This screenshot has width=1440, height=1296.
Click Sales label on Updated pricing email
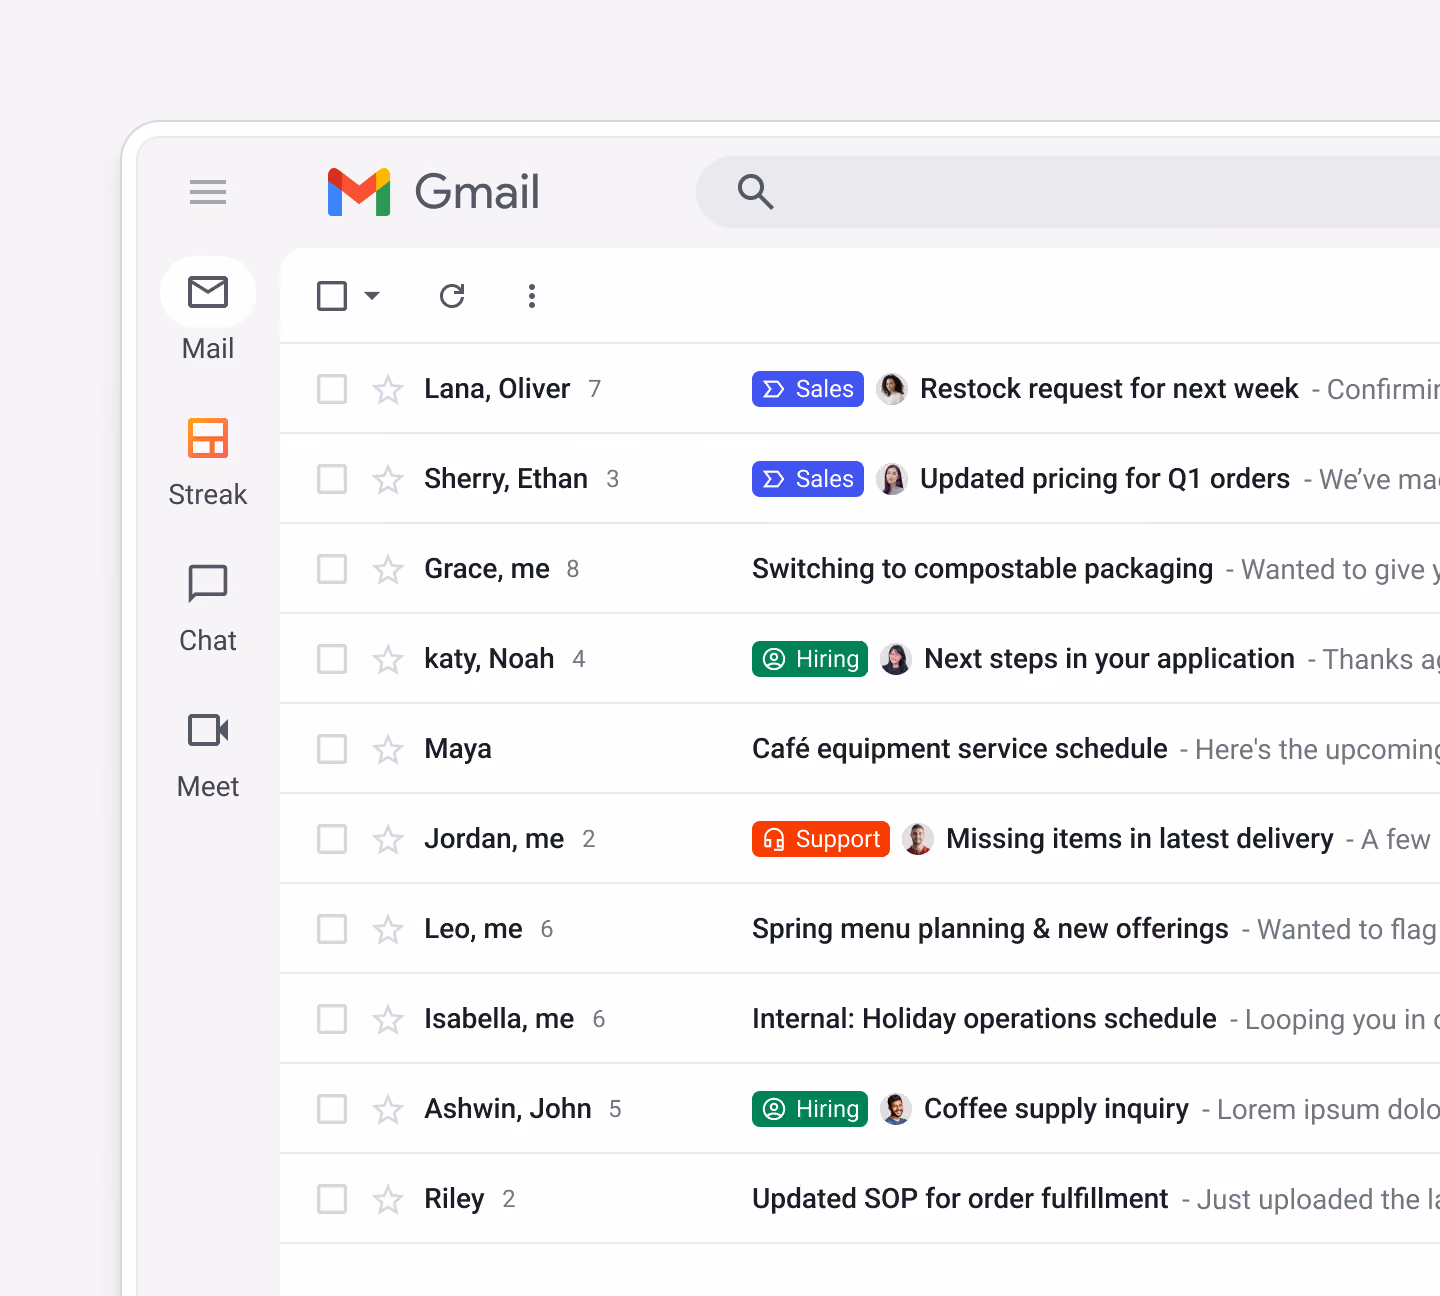click(808, 479)
